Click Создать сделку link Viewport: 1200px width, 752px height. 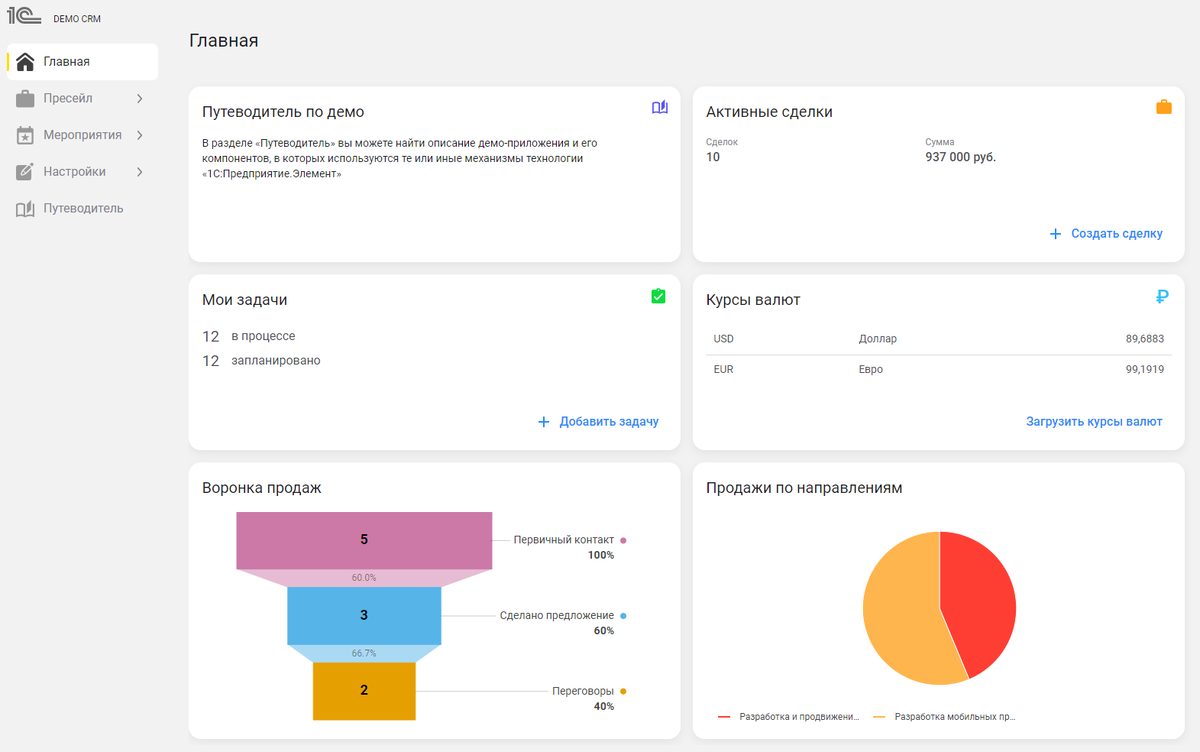click(1106, 234)
